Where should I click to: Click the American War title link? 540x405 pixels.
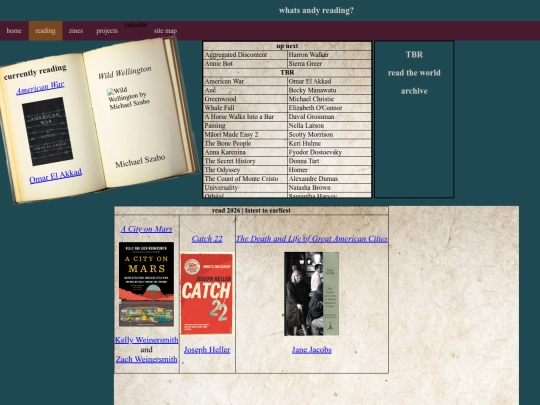point(40,87)
